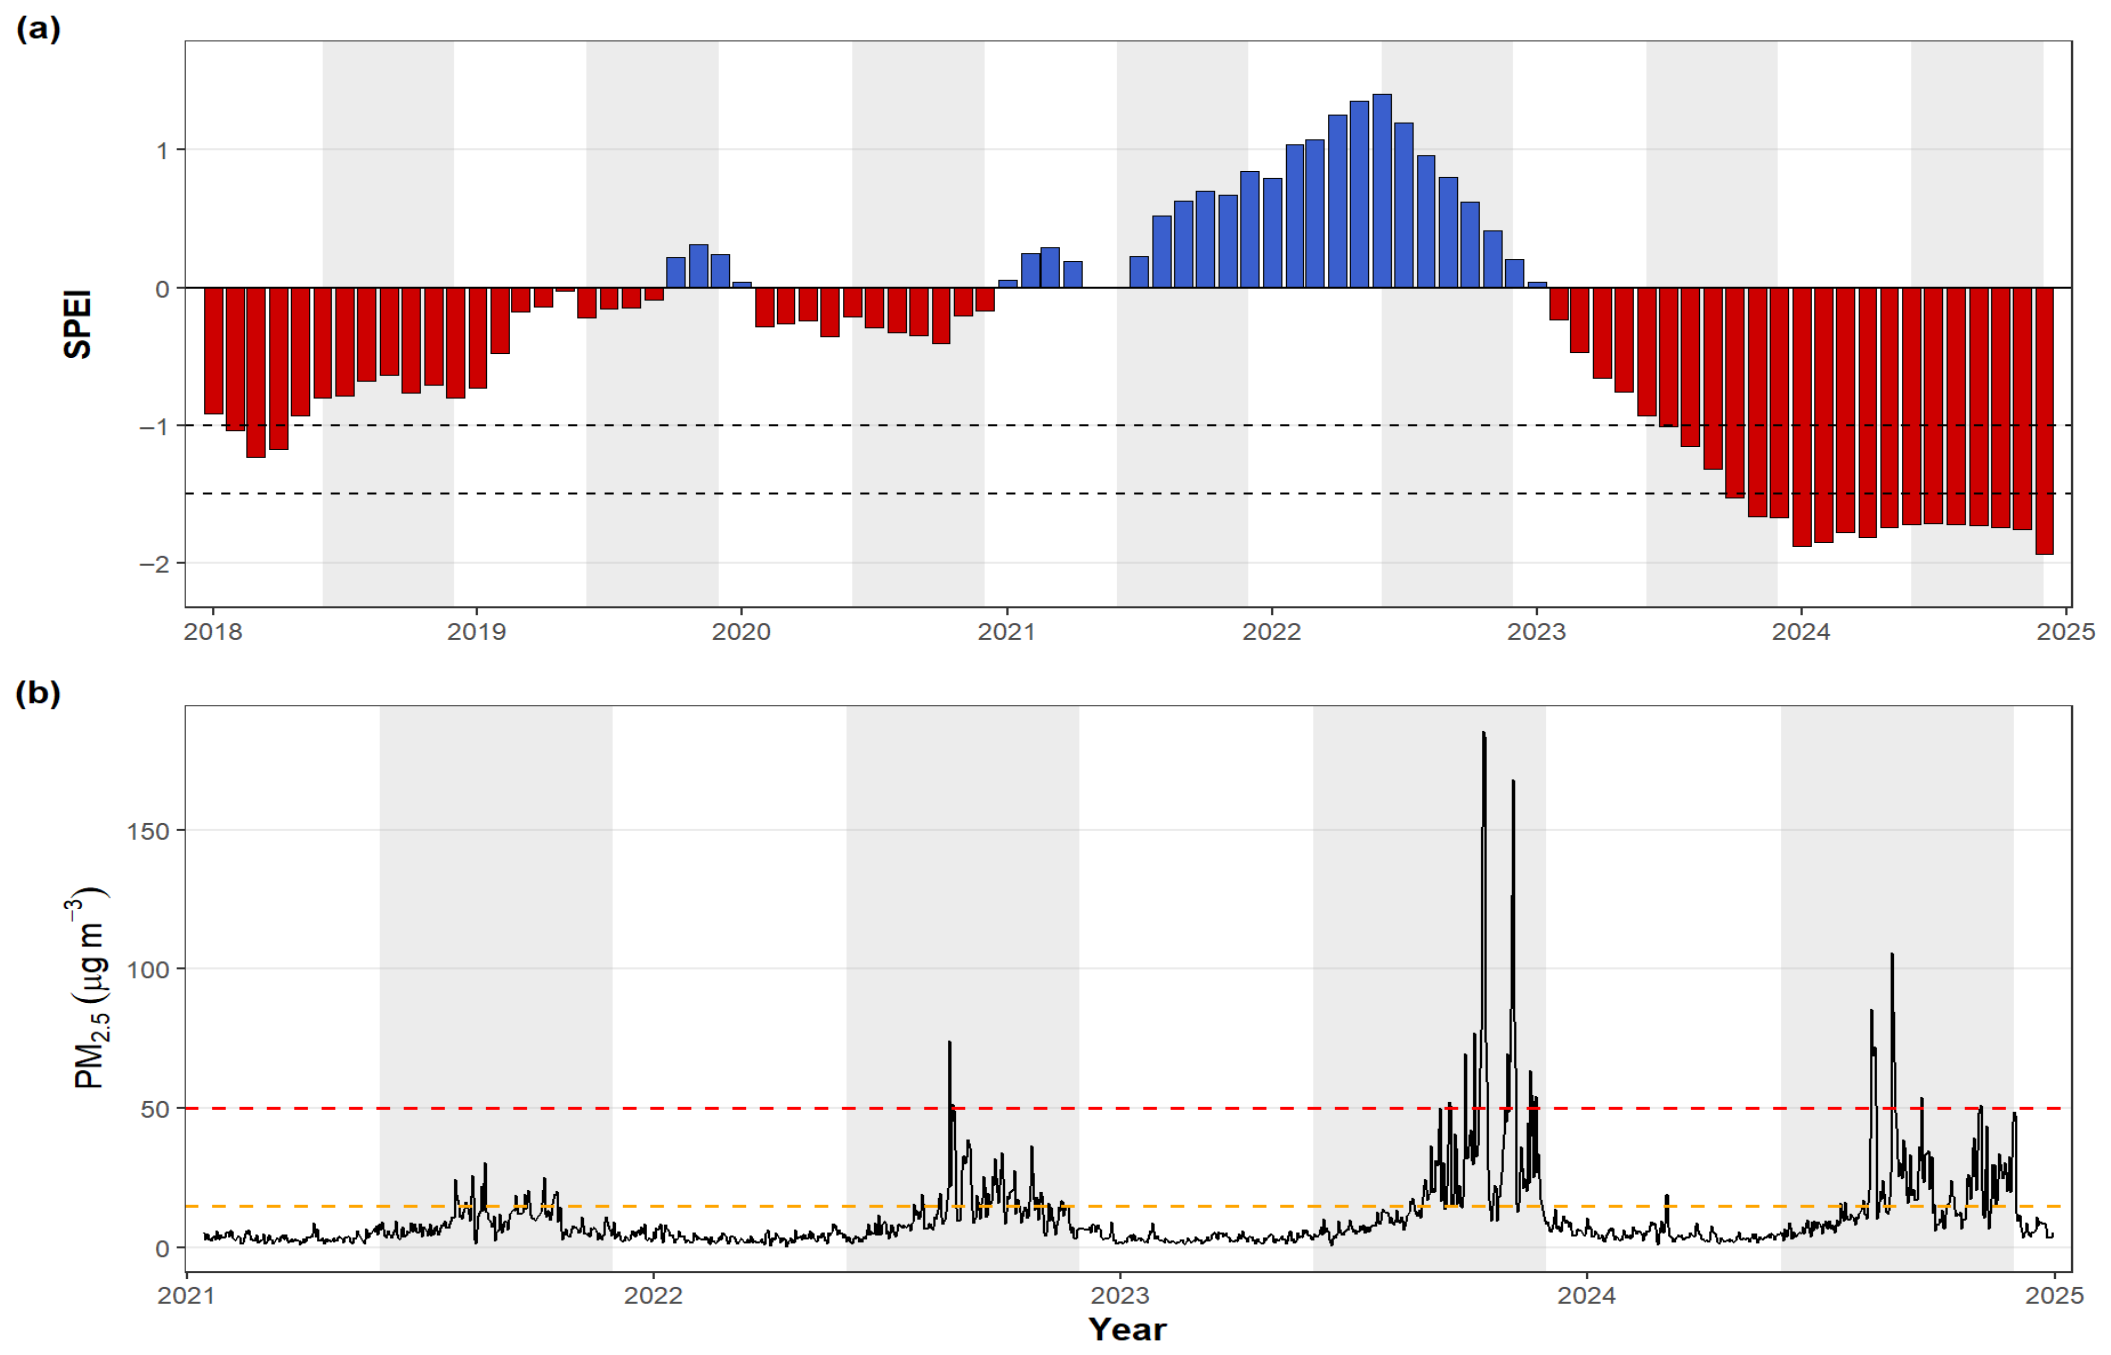This screenshot has width=2111, height=1355.
Task: Click the lowest red SPEI bar near 2025
Action: (x=2044, y=421)
